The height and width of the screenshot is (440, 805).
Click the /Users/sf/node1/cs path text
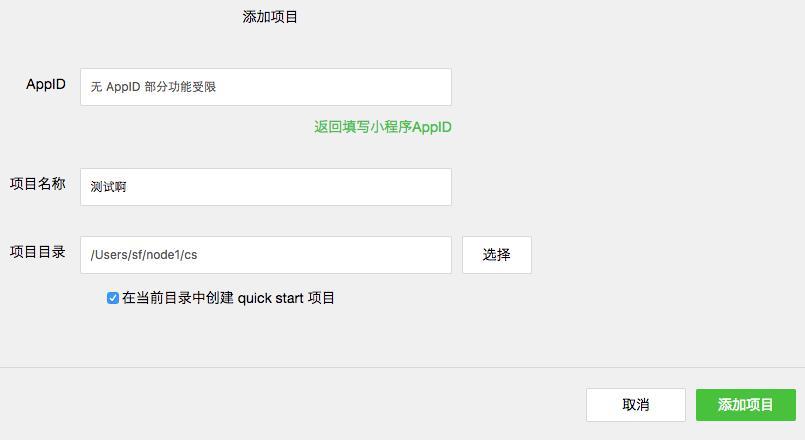[144, 255]
